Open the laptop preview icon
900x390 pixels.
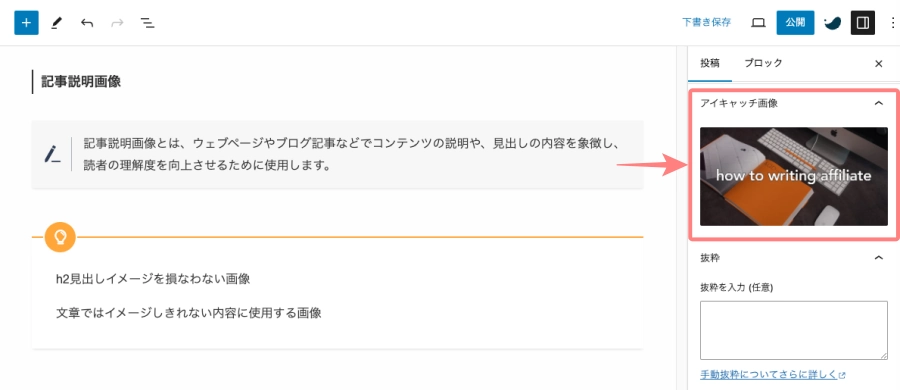pyautogui.click(x=759, y=23)
